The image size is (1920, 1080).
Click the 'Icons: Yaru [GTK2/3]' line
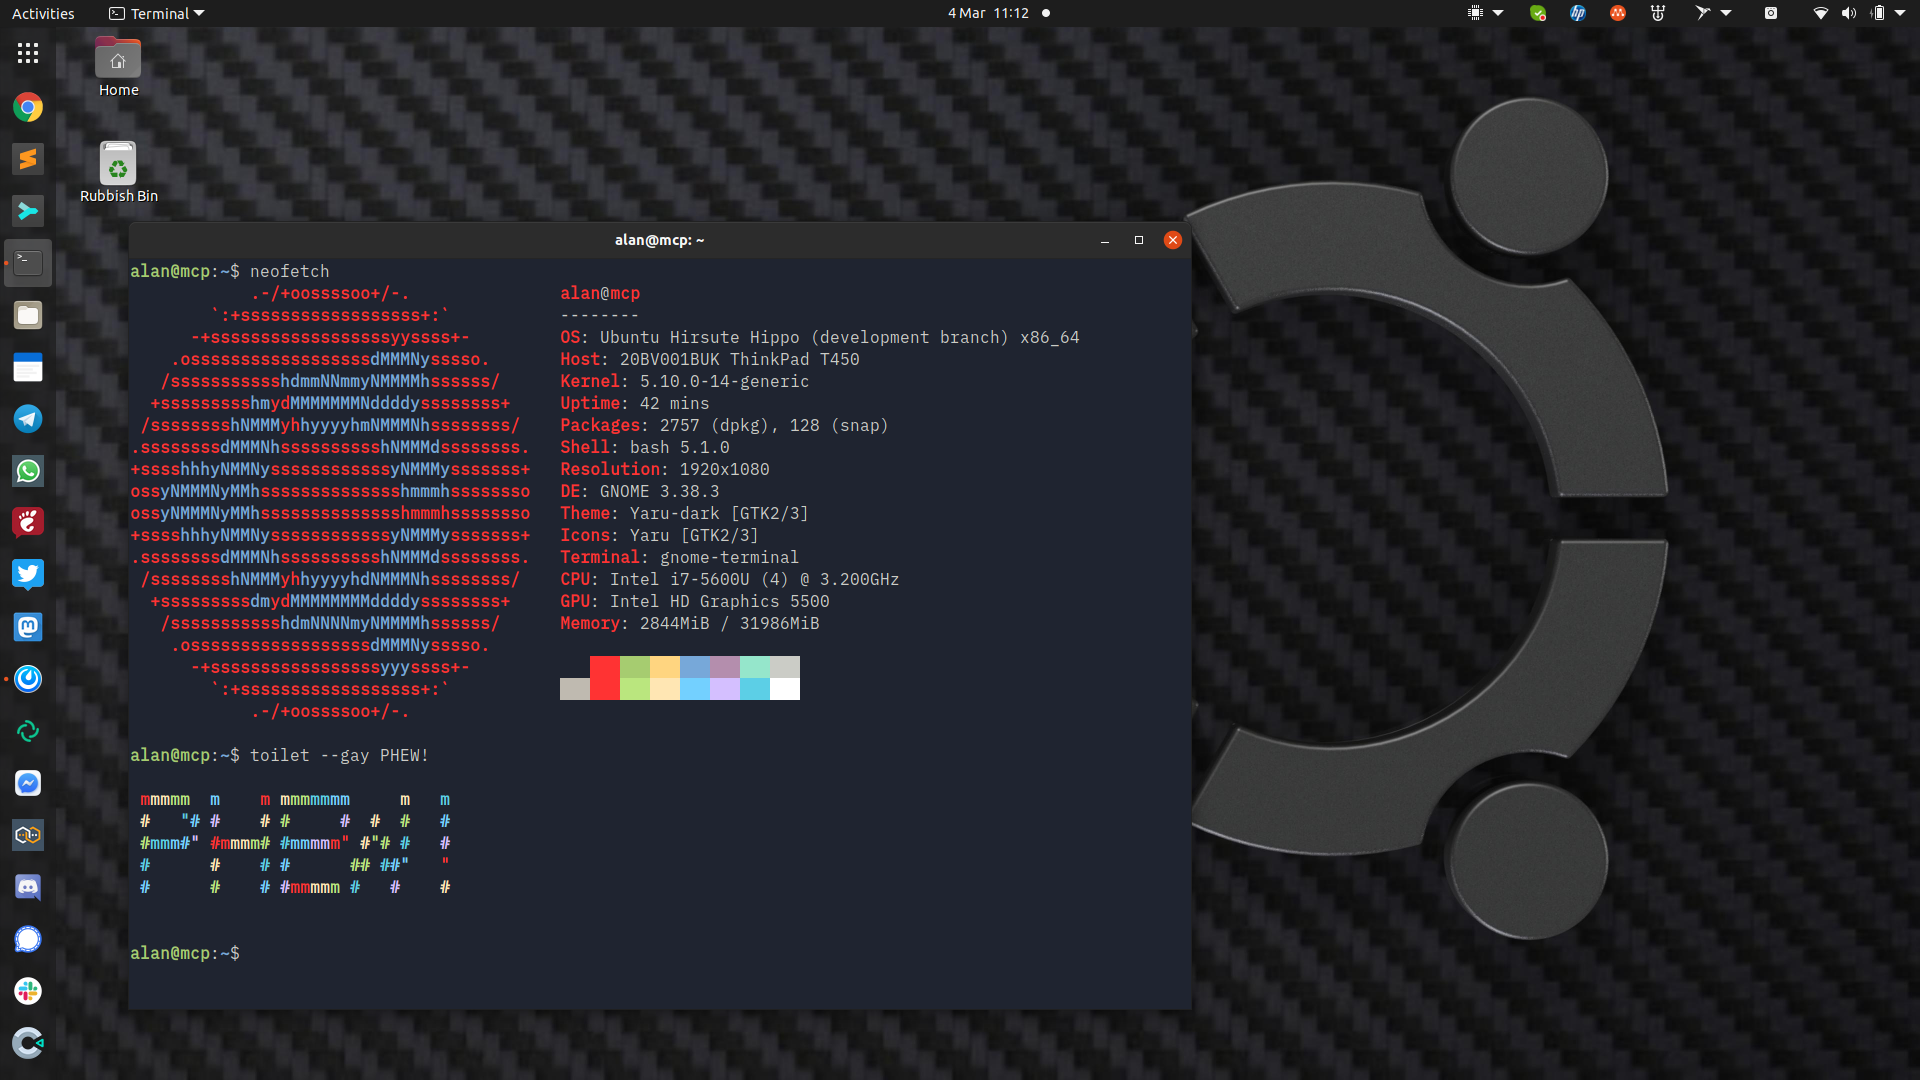660,535
